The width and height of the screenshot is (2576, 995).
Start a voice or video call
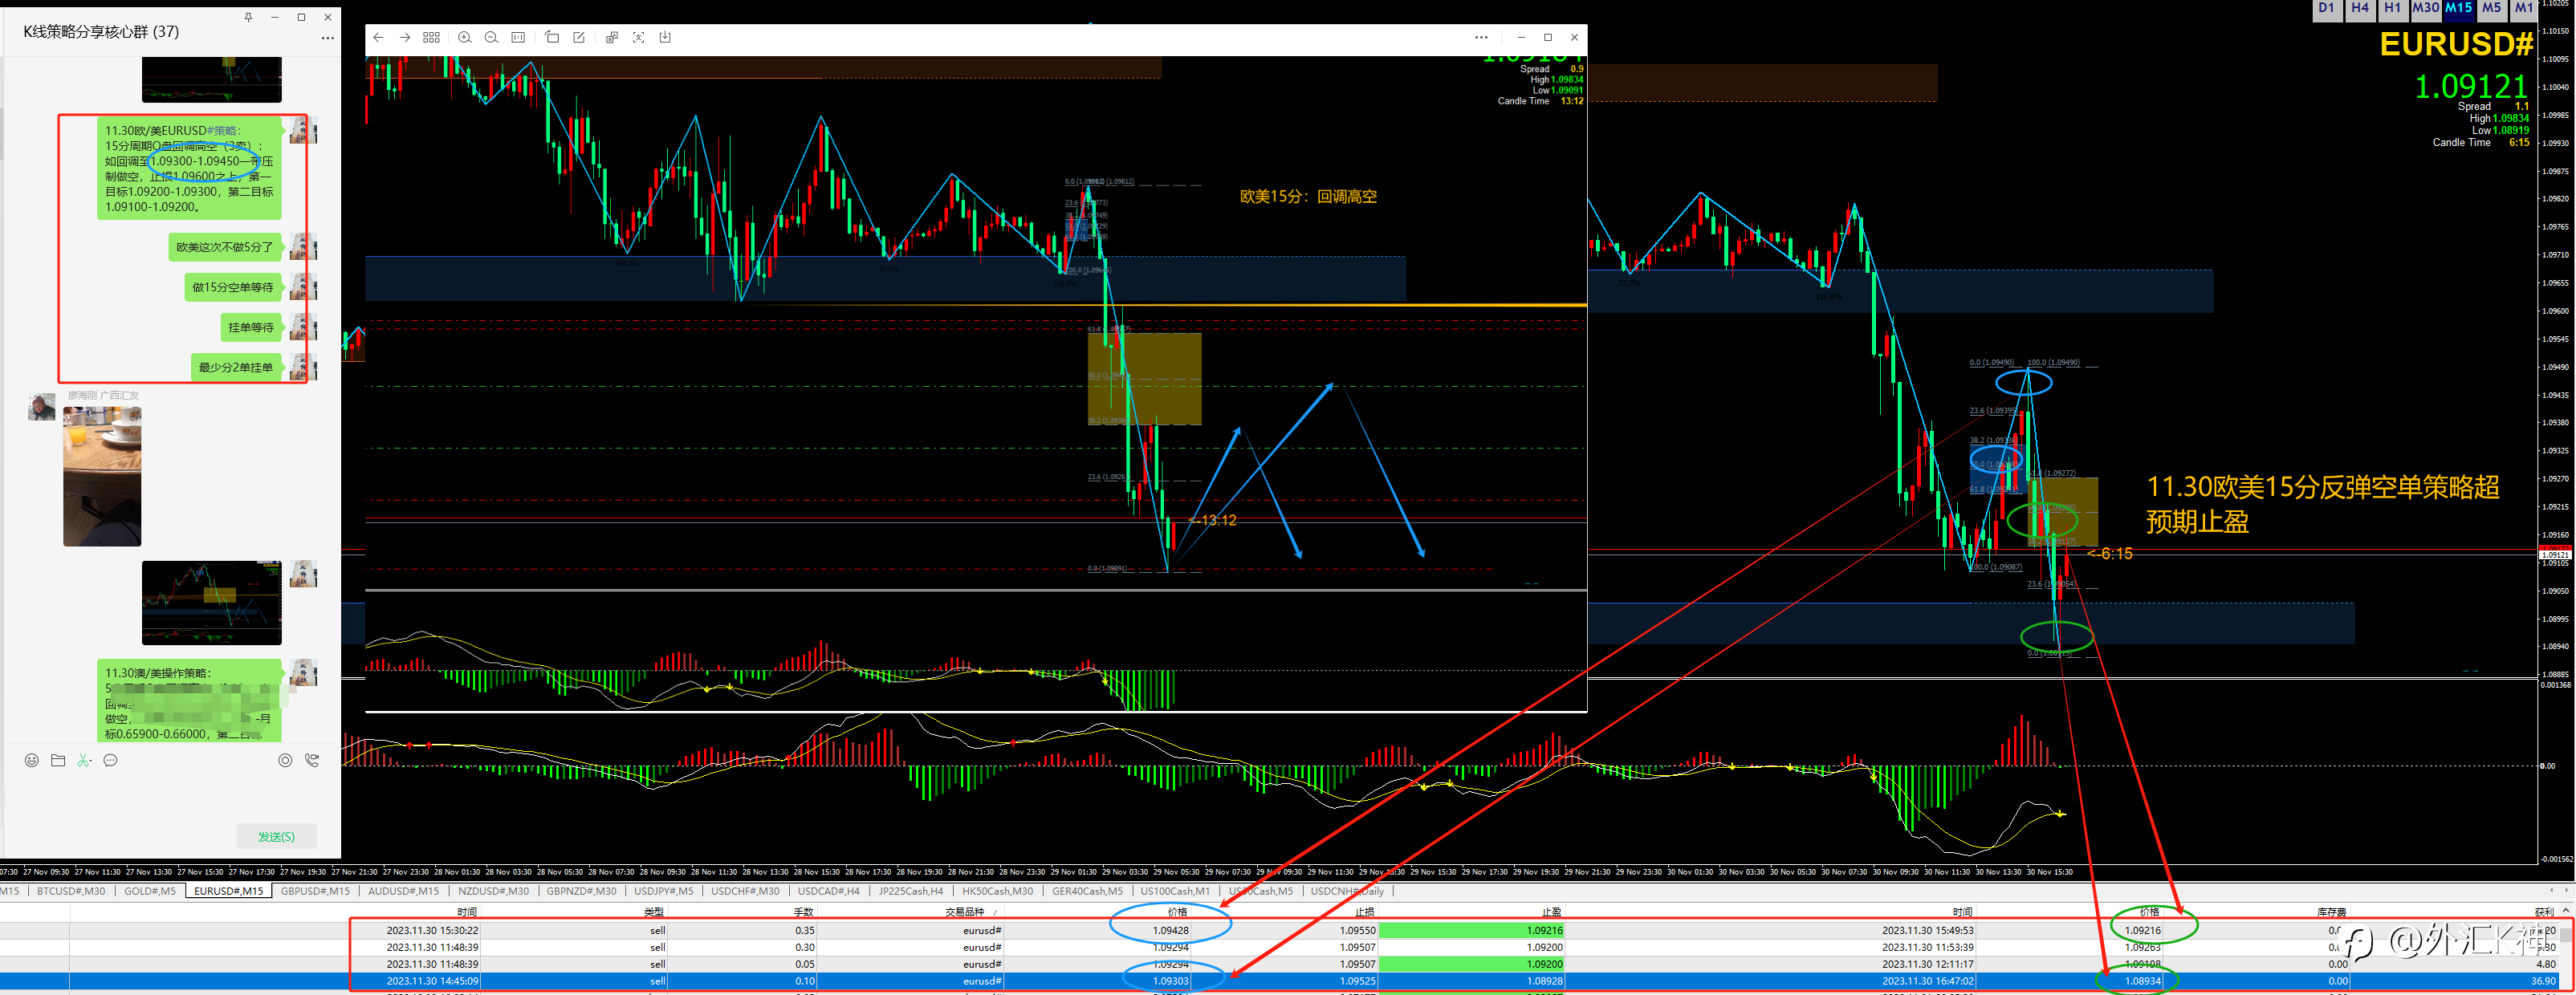point(312,761)
